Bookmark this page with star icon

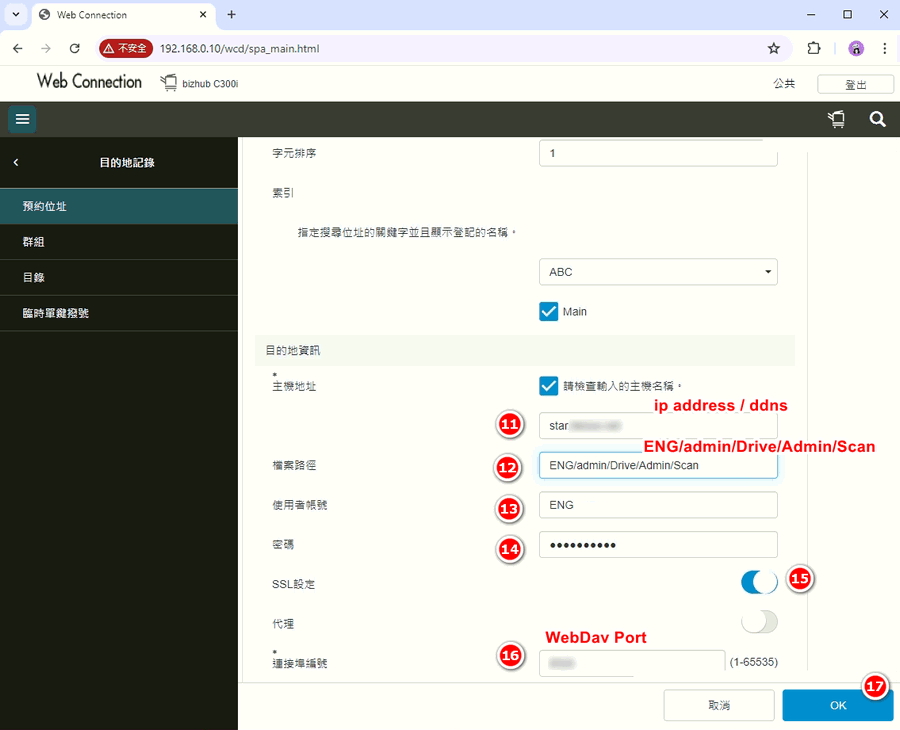tap(773, 48)
